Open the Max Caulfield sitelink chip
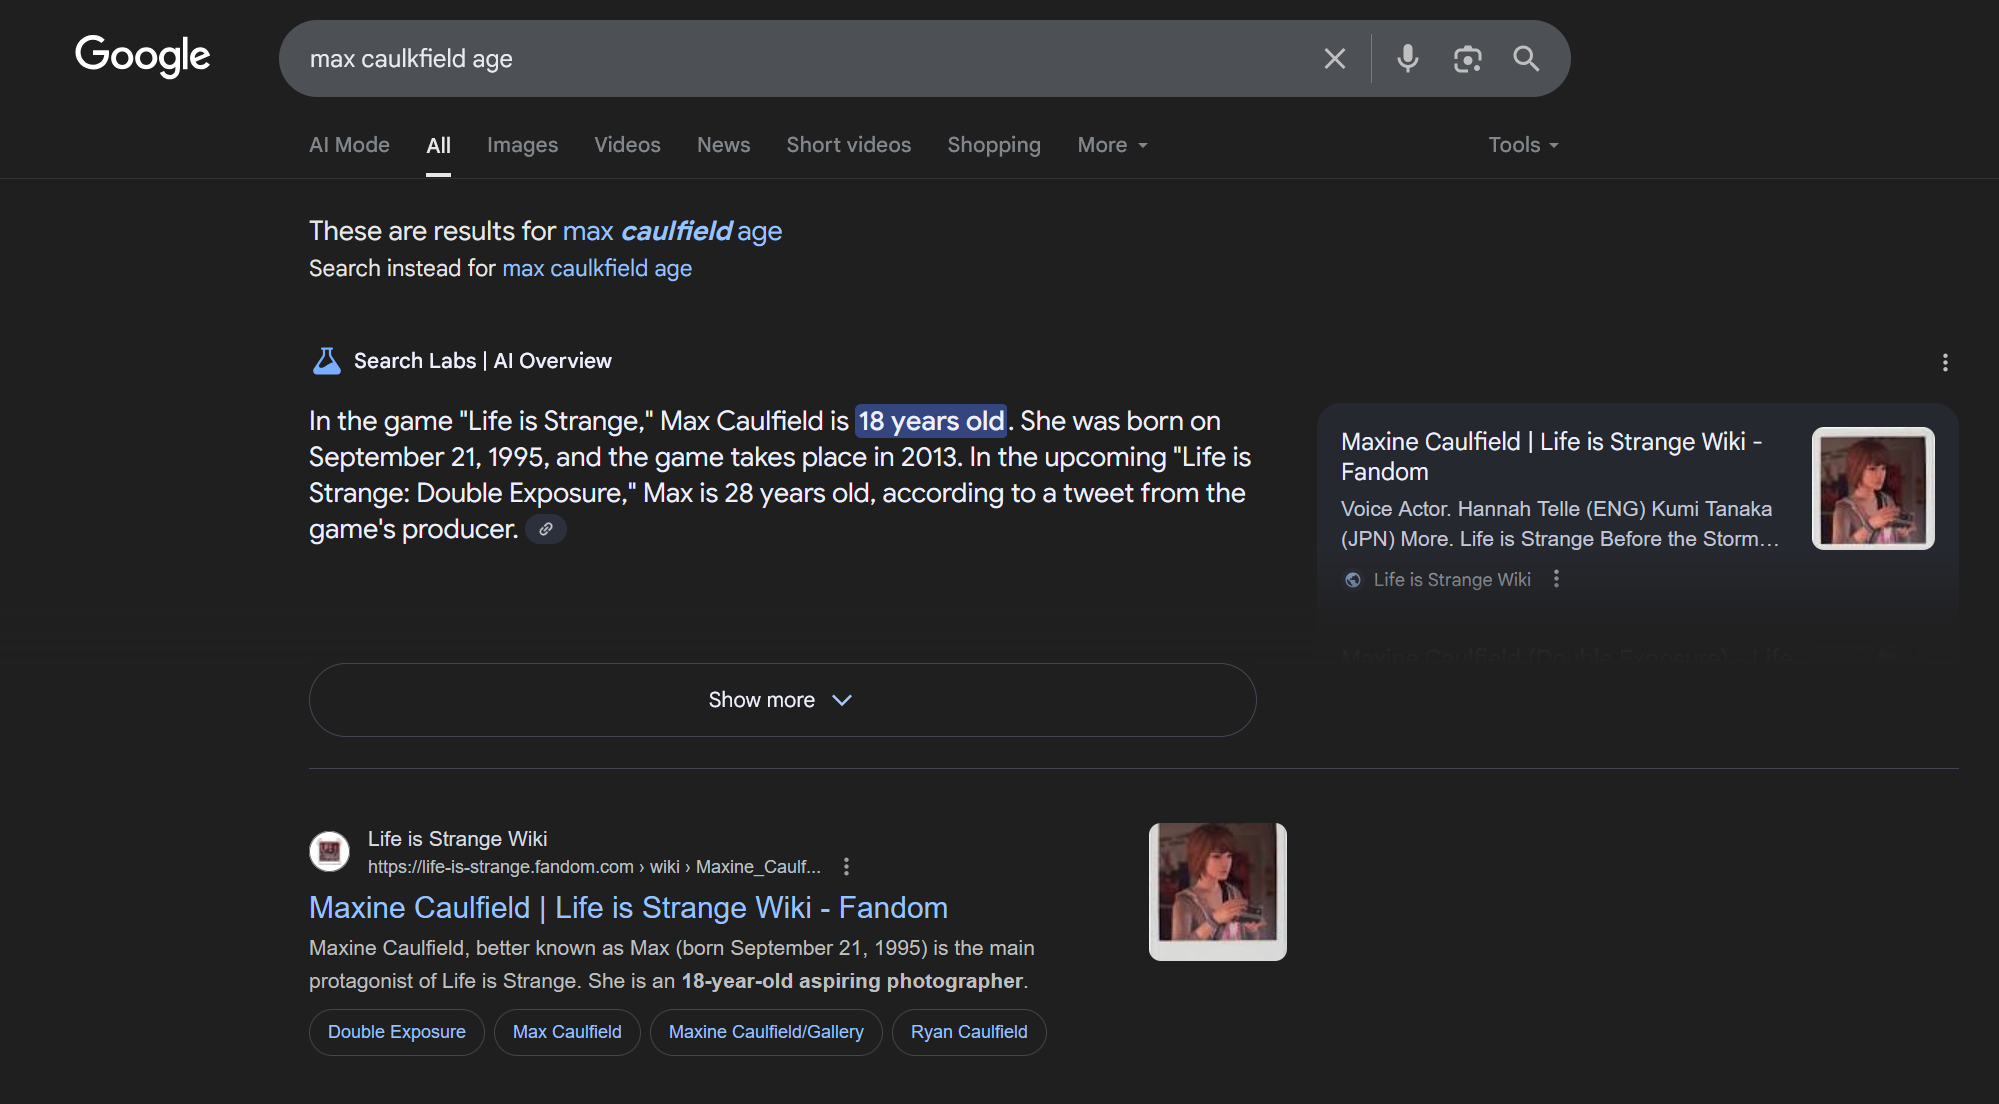 point(567,1032)
